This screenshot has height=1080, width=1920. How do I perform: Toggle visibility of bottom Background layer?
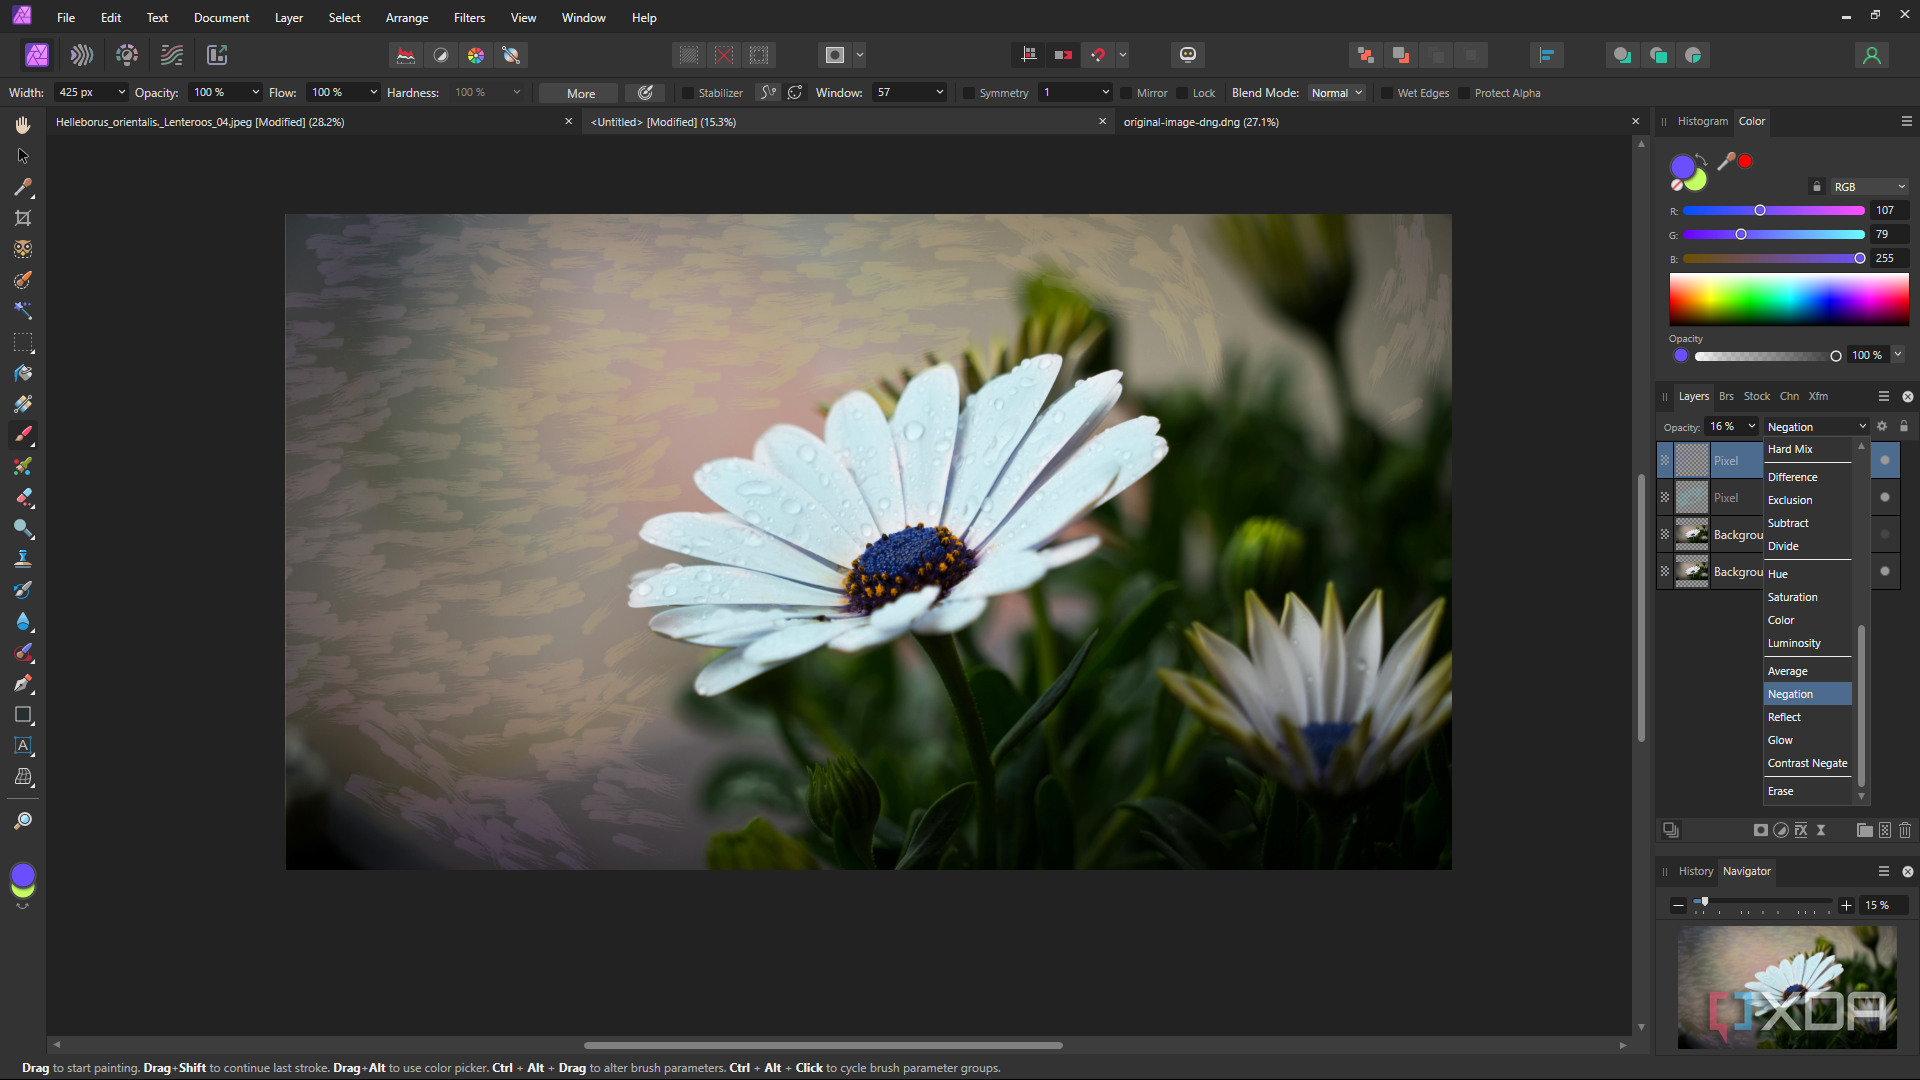tap(1885, 571)
